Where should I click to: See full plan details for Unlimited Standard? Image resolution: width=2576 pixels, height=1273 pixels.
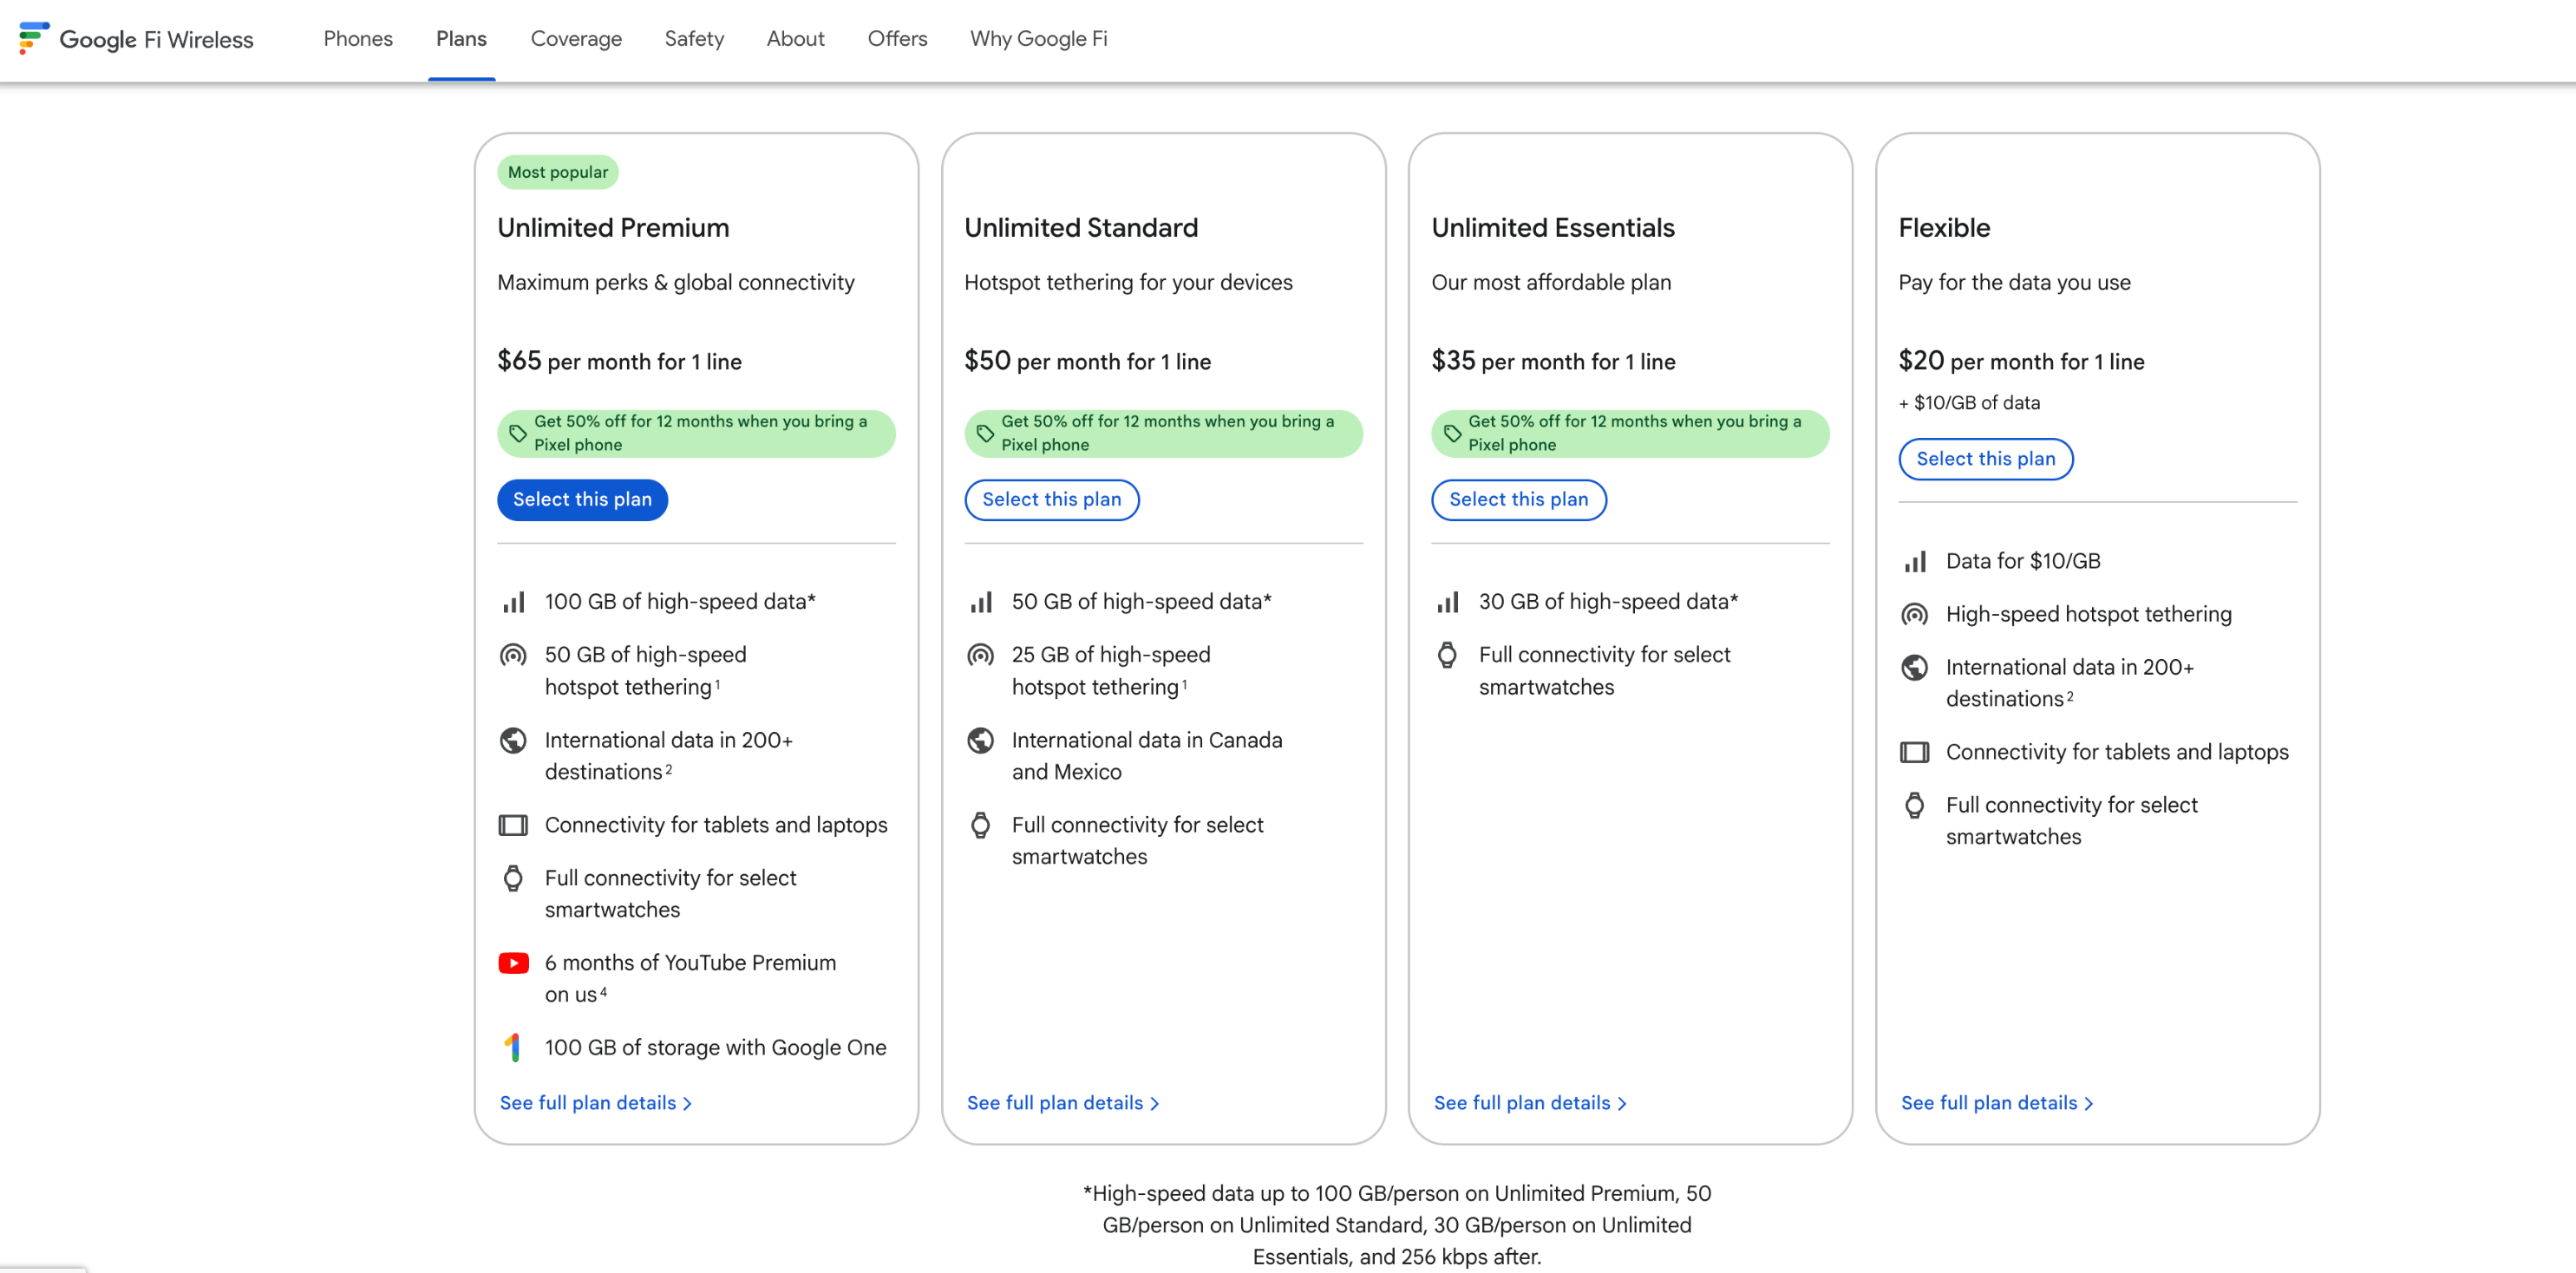tap(1063, 1102)
